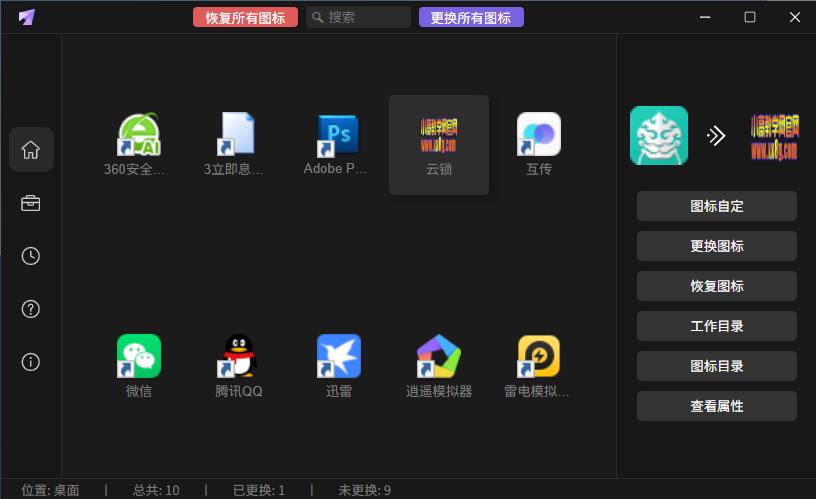Viewport: 816px width, 499px height.
Task: Open the toolbox icon in sidebar
Action: coord(31,203)
